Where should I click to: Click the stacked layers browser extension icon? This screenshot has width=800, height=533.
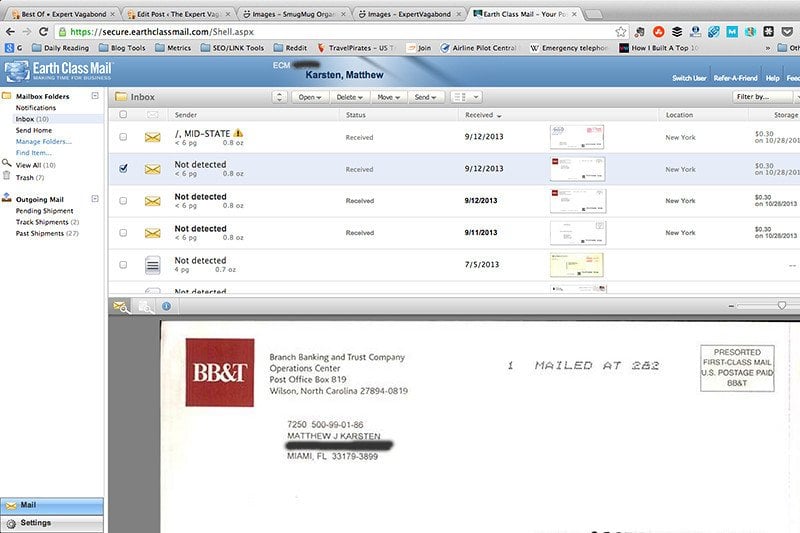pos(677,32)
